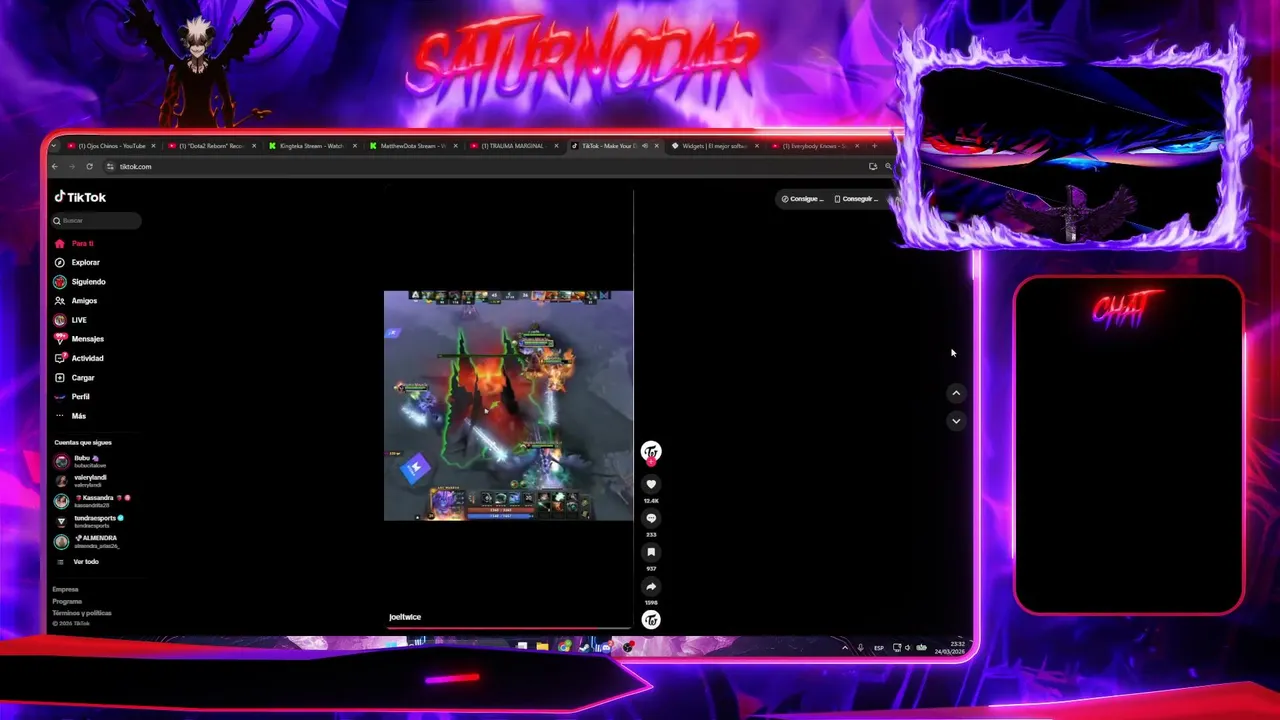Open the Amigos section
Viewport: 1280px width, 720px height.
tap(76, 301)
